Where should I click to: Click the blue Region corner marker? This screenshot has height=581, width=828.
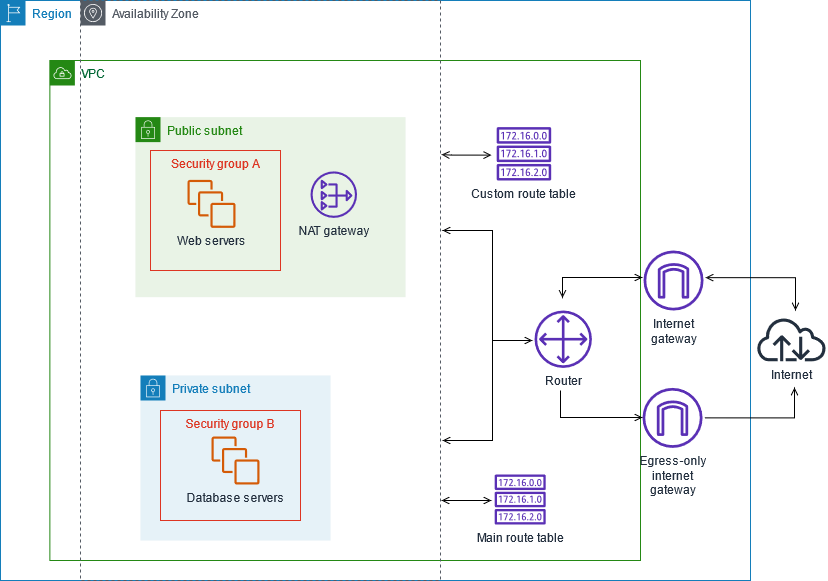pos(13,13)
